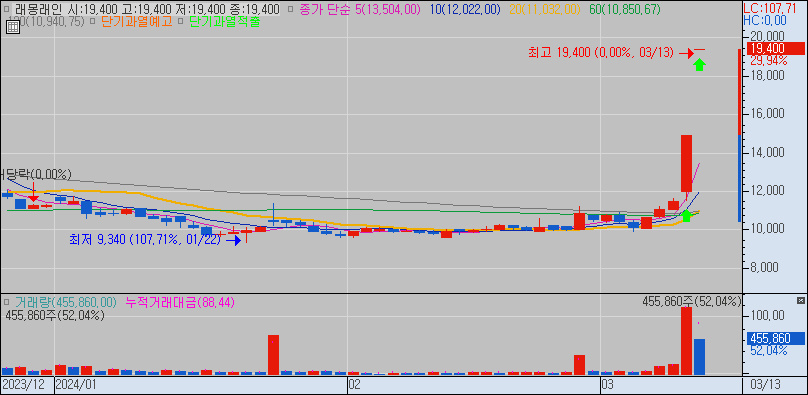Viewport: 808px width, 395px height.
Task: Open the data table grid icon
Action: tap(13, 27)
